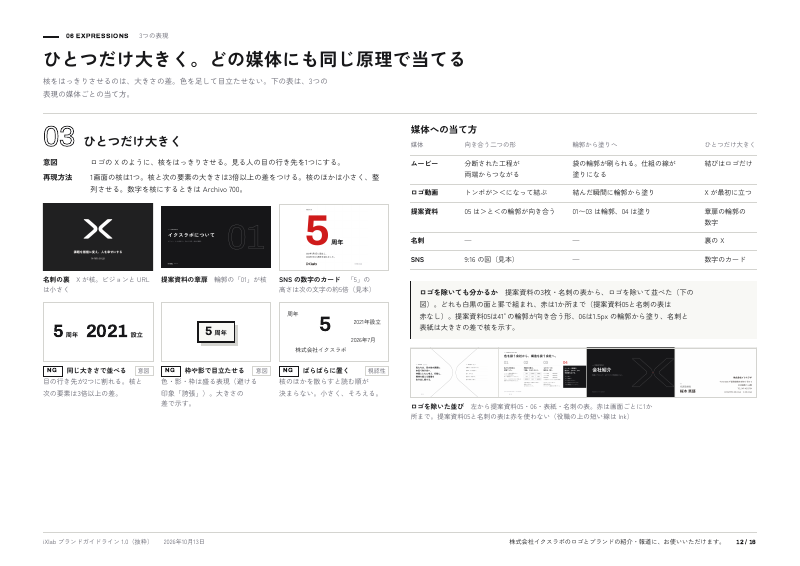
Task: Click the page number "12 / 18"
Action: pyautogui.click(x=746, y=542)
